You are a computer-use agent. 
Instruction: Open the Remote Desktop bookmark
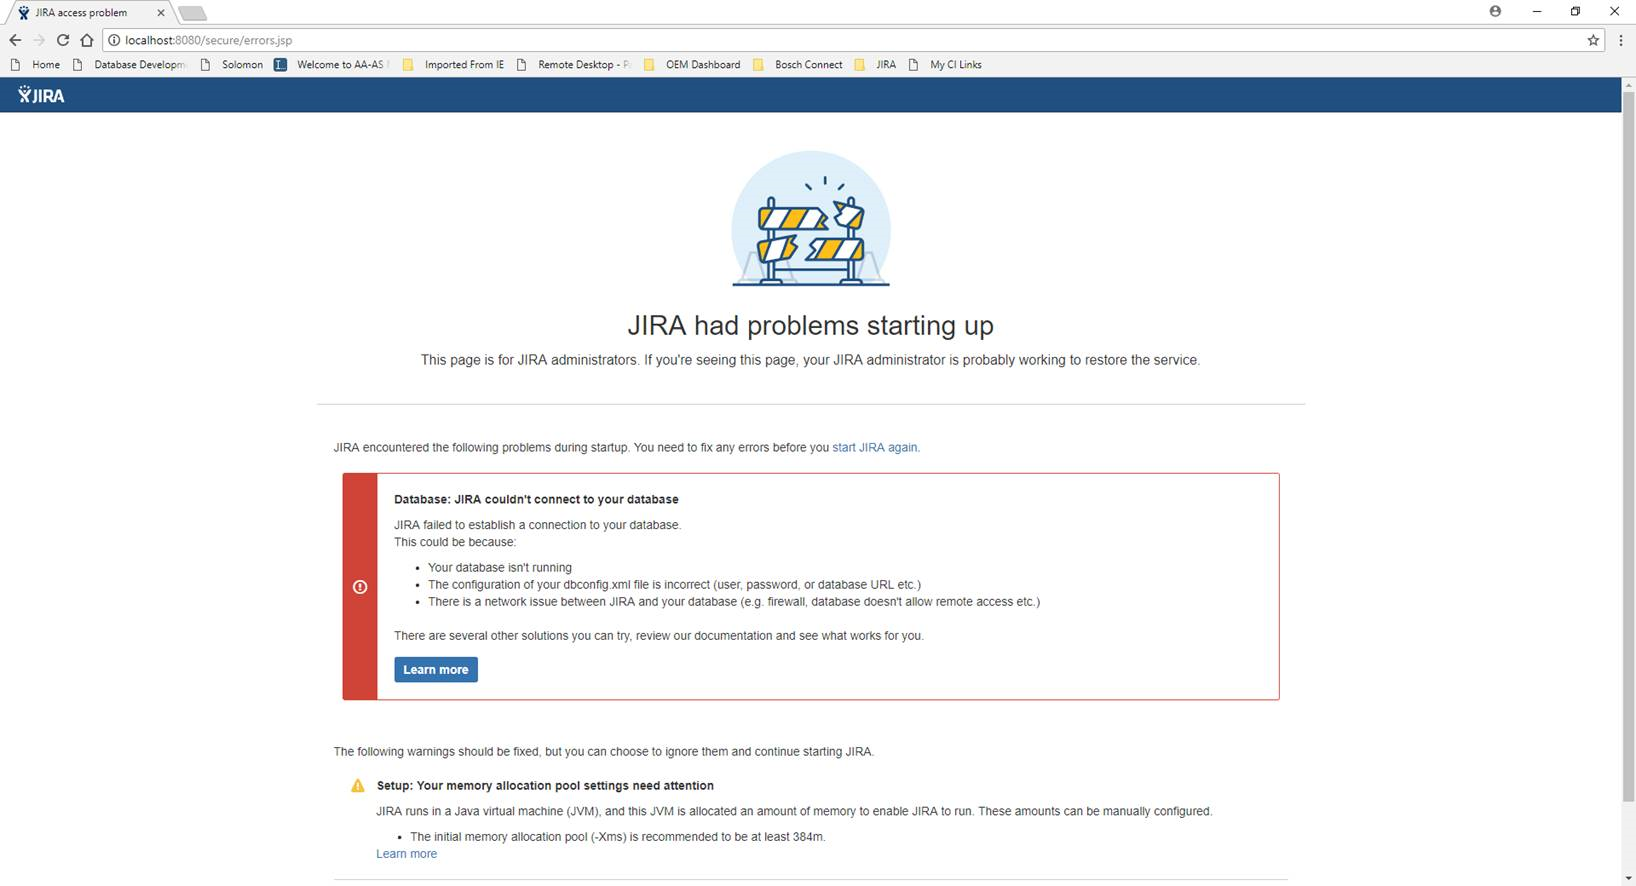(x=574, y=65)
